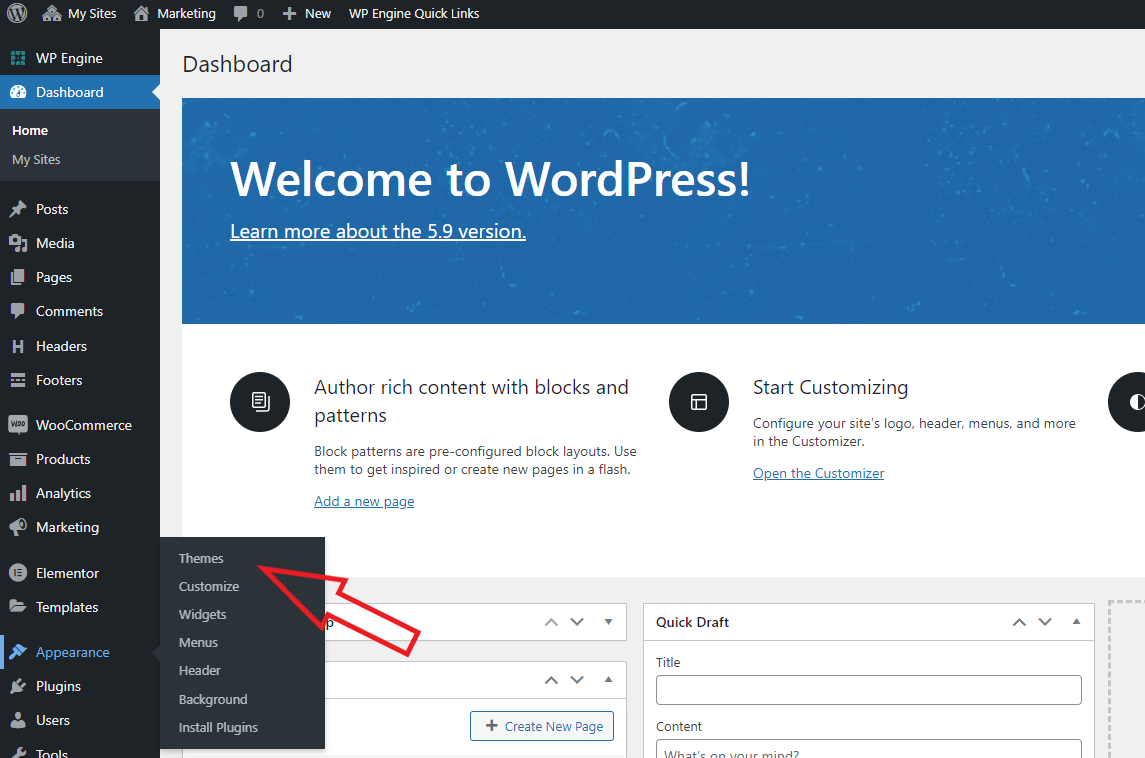Screen dimensions: 1145x758
Task: Click the move-up chevron on Quick Draft
Action: 1019,621
